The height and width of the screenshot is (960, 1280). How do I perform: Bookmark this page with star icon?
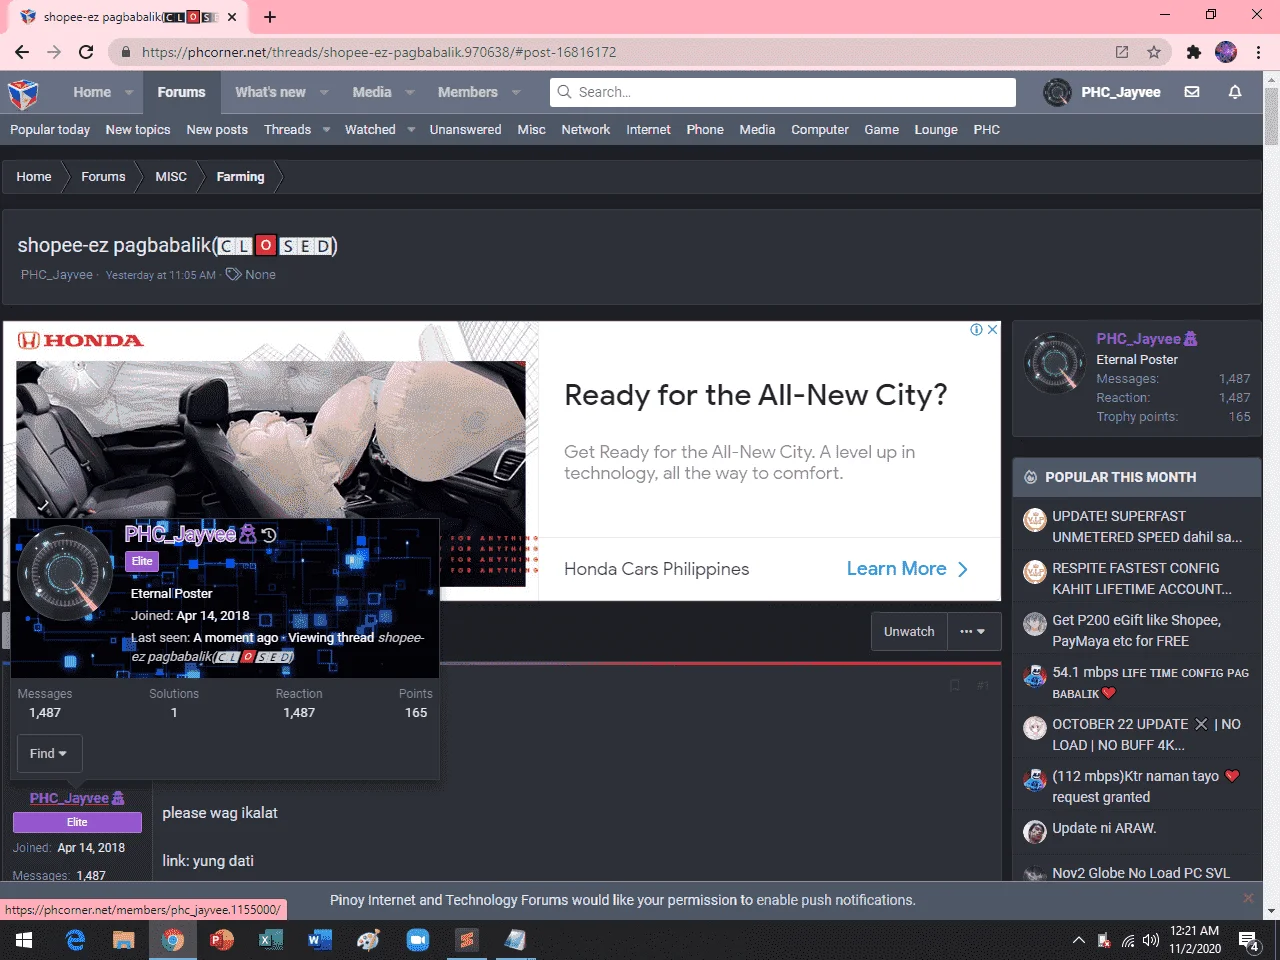(1154, 52)
